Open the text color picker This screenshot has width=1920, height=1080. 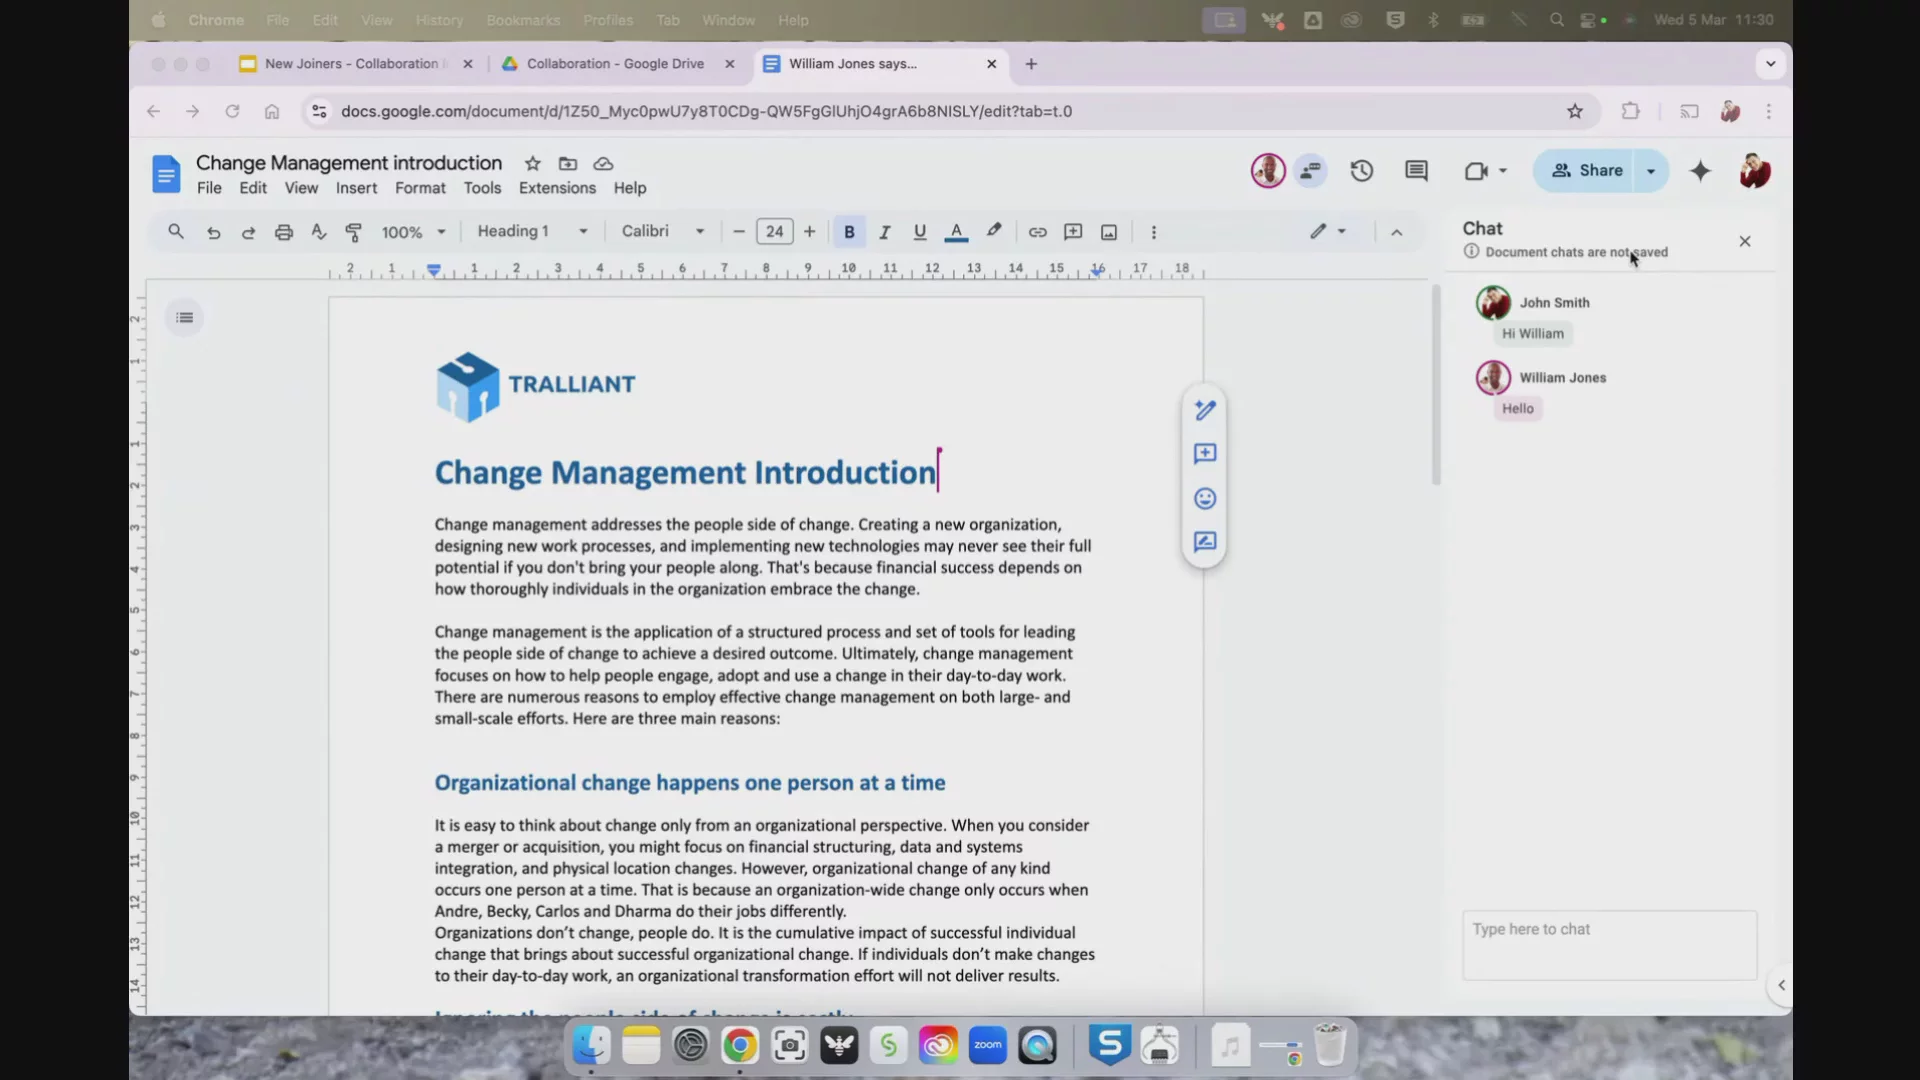(x=956, y=232)
